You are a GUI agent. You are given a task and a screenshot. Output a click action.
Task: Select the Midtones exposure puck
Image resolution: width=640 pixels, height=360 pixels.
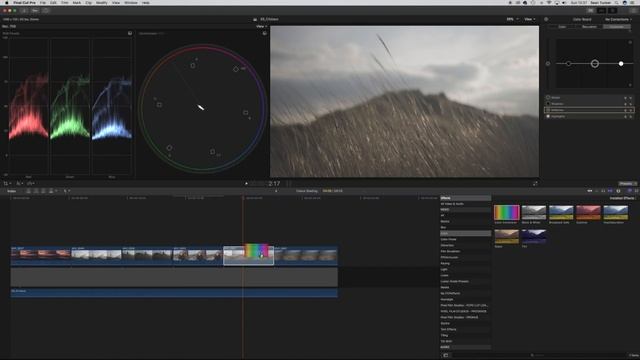[x=595, y=64]
